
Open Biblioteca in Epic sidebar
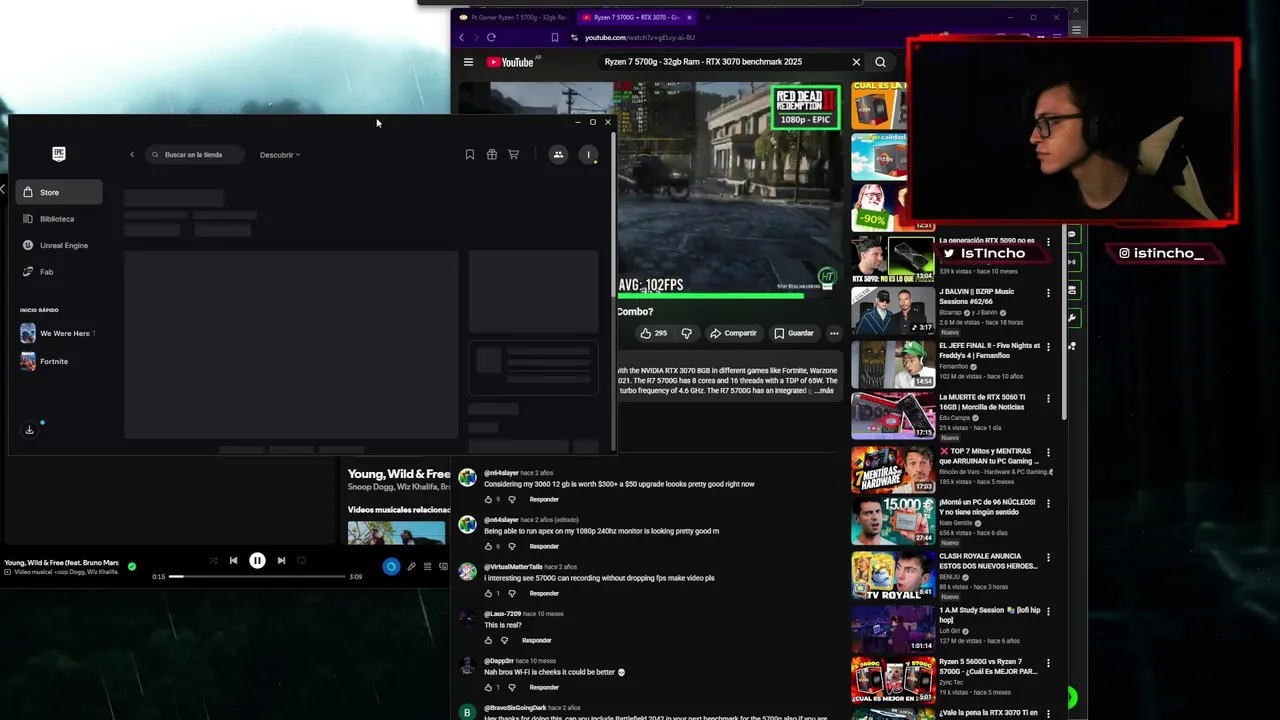(x=60, y=219)
